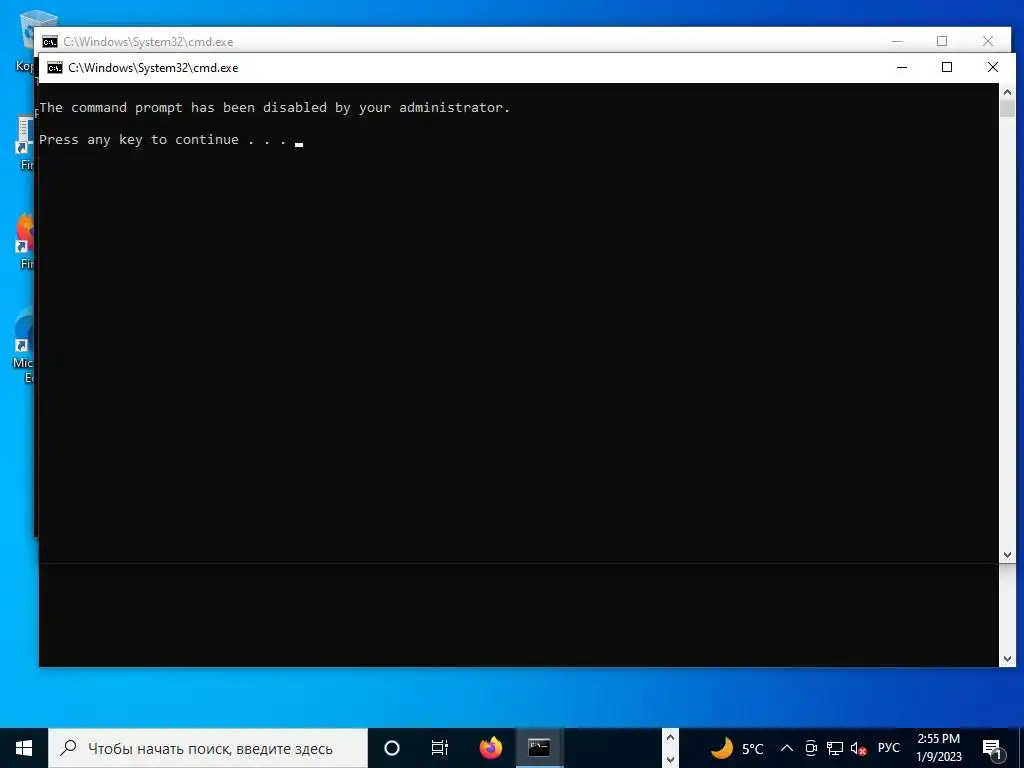This screenshot has height=768, width=1024.
Task: Open the weather widget showing 5°C
Action: [x=737, y=748]
